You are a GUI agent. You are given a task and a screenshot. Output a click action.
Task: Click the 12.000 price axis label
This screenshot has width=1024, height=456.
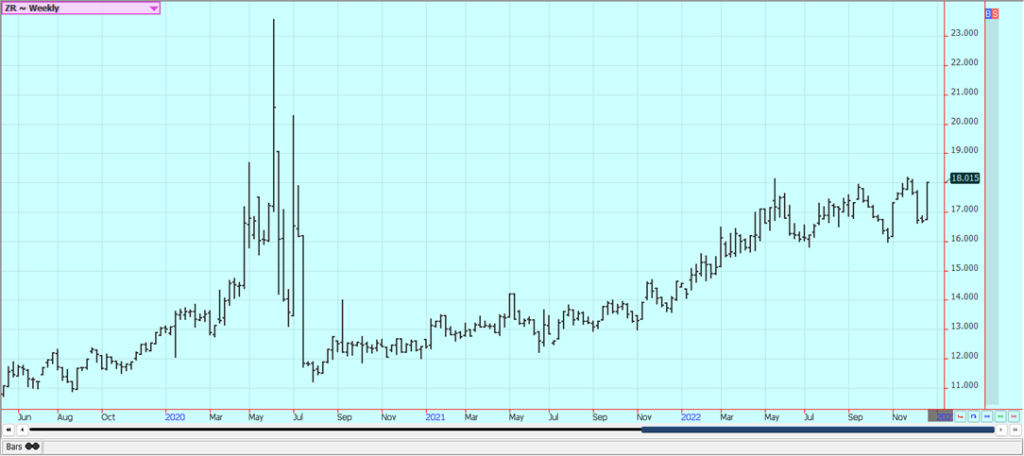click(965, 356)
